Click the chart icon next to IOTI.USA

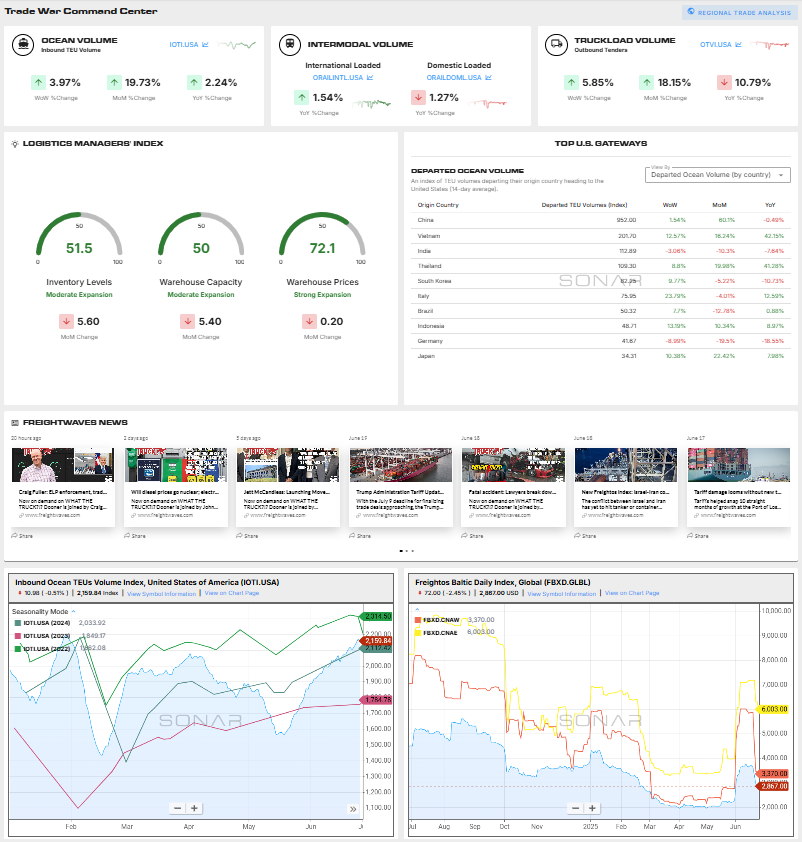(206, 45)
